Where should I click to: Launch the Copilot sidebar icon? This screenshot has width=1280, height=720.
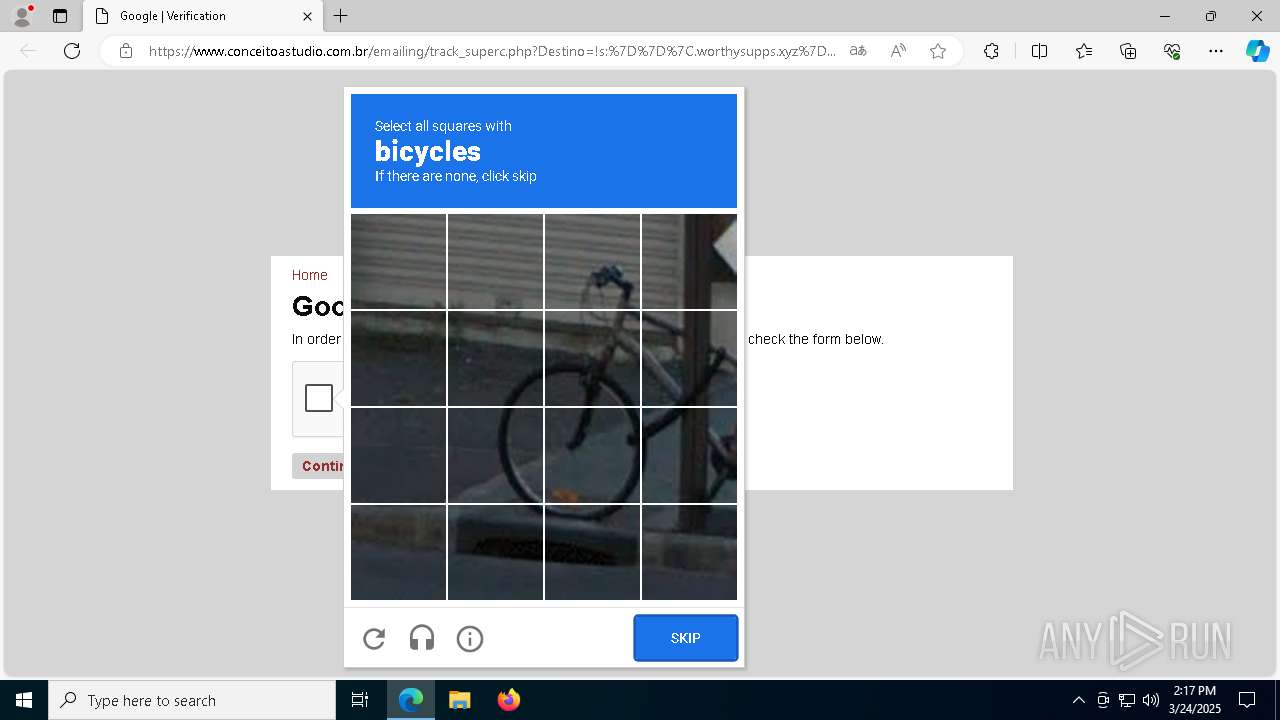tap(1257, 51)
